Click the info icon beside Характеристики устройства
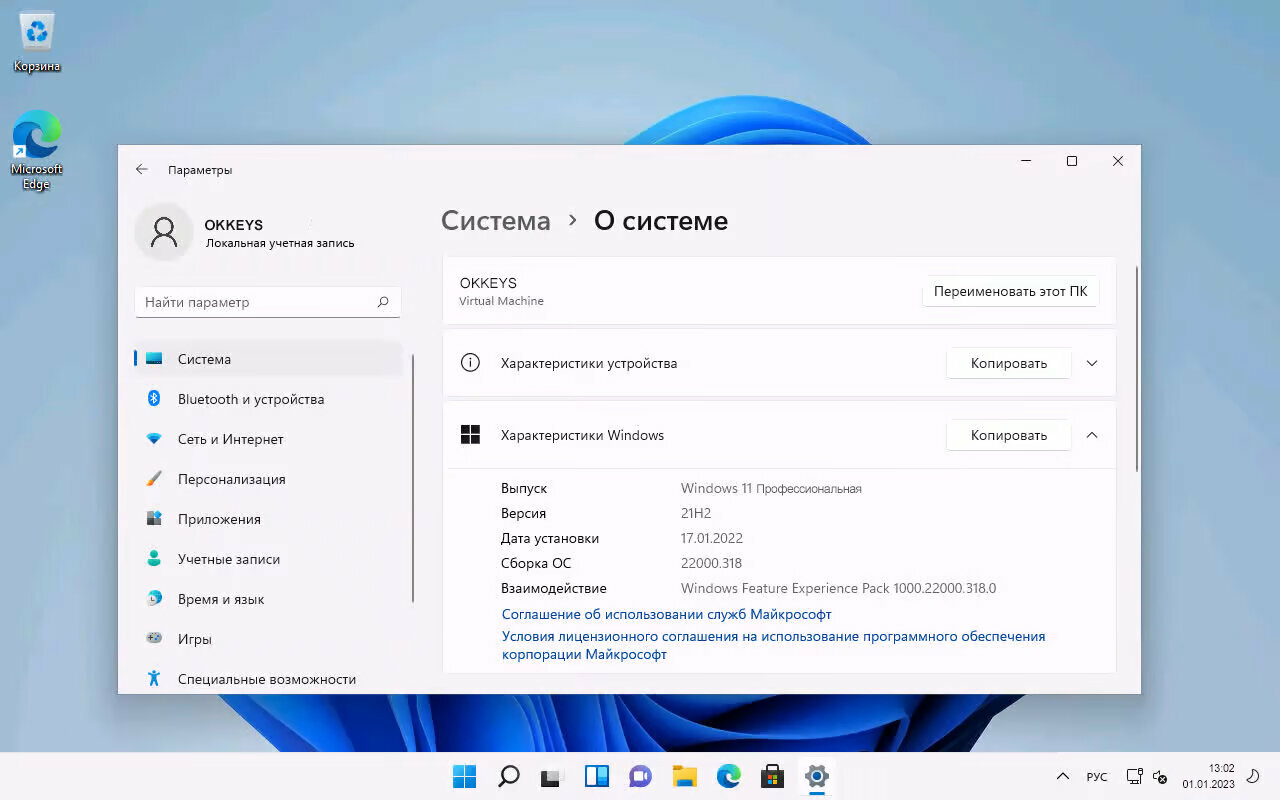 coord(470,363)
